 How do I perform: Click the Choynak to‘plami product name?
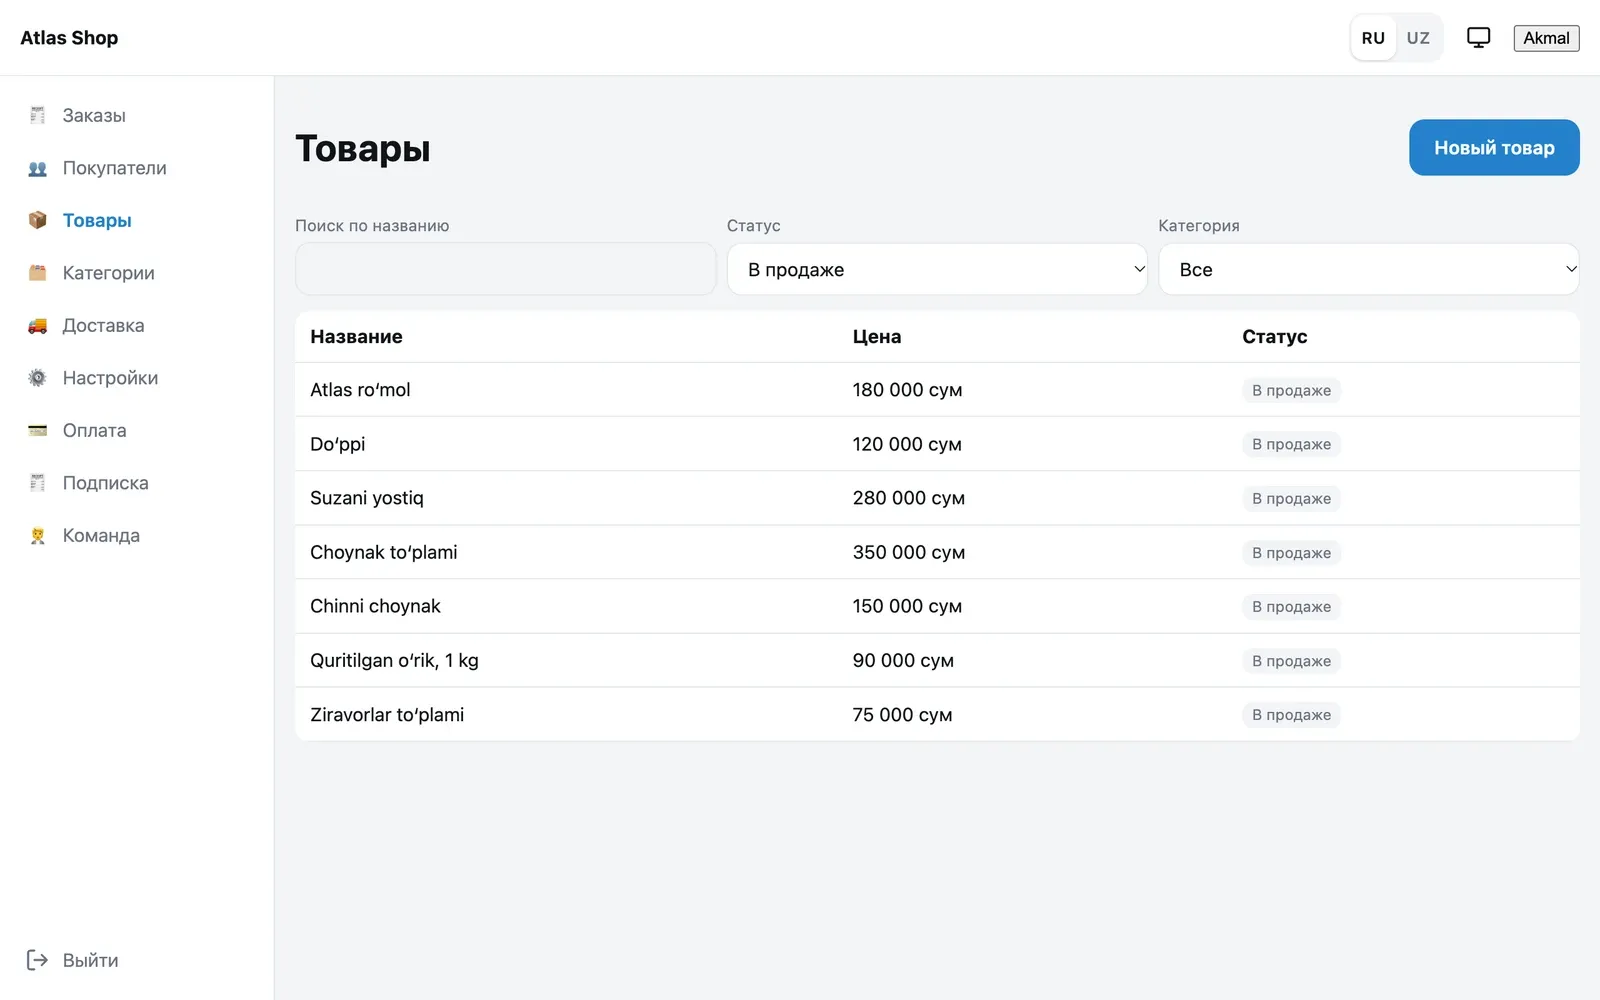pos(384,552)
